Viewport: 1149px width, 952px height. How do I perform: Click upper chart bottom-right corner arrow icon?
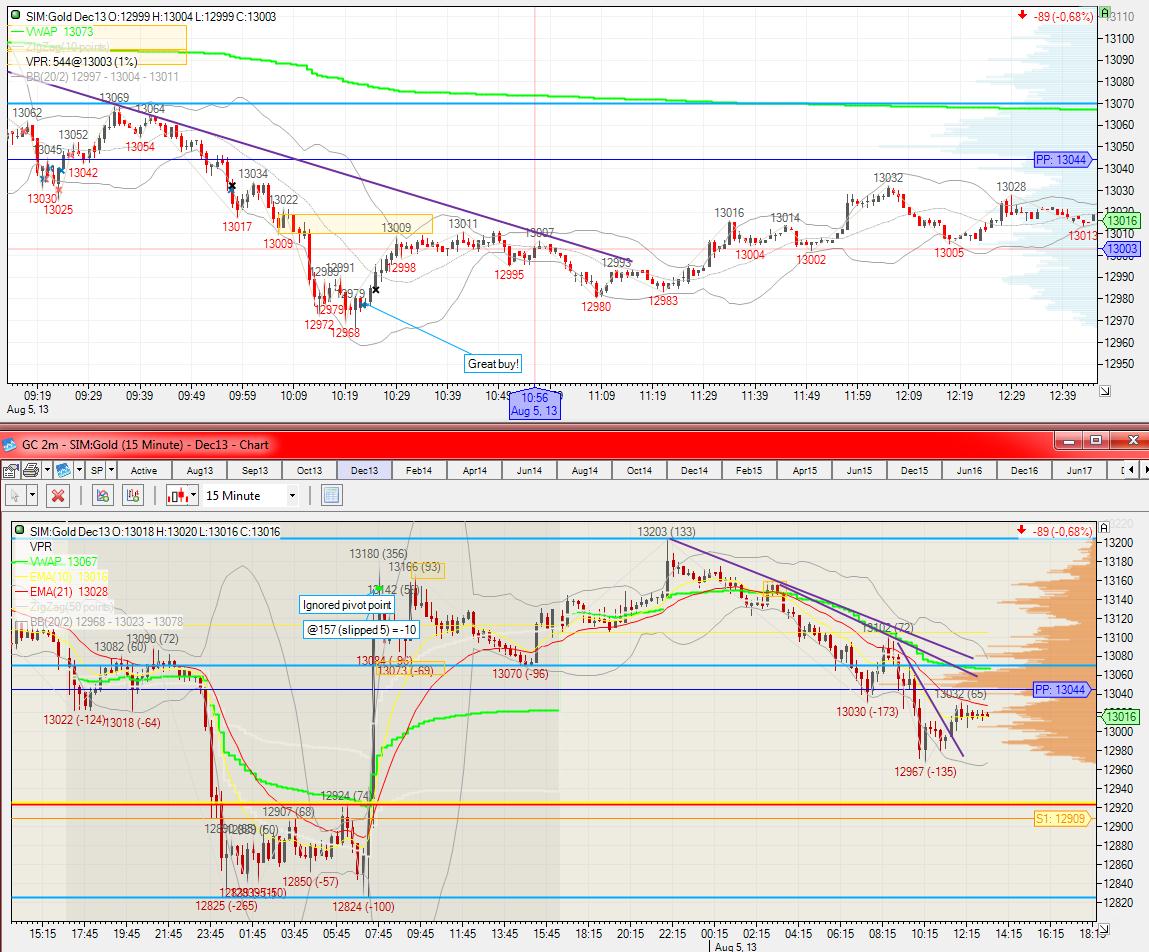click(1105, 391)
